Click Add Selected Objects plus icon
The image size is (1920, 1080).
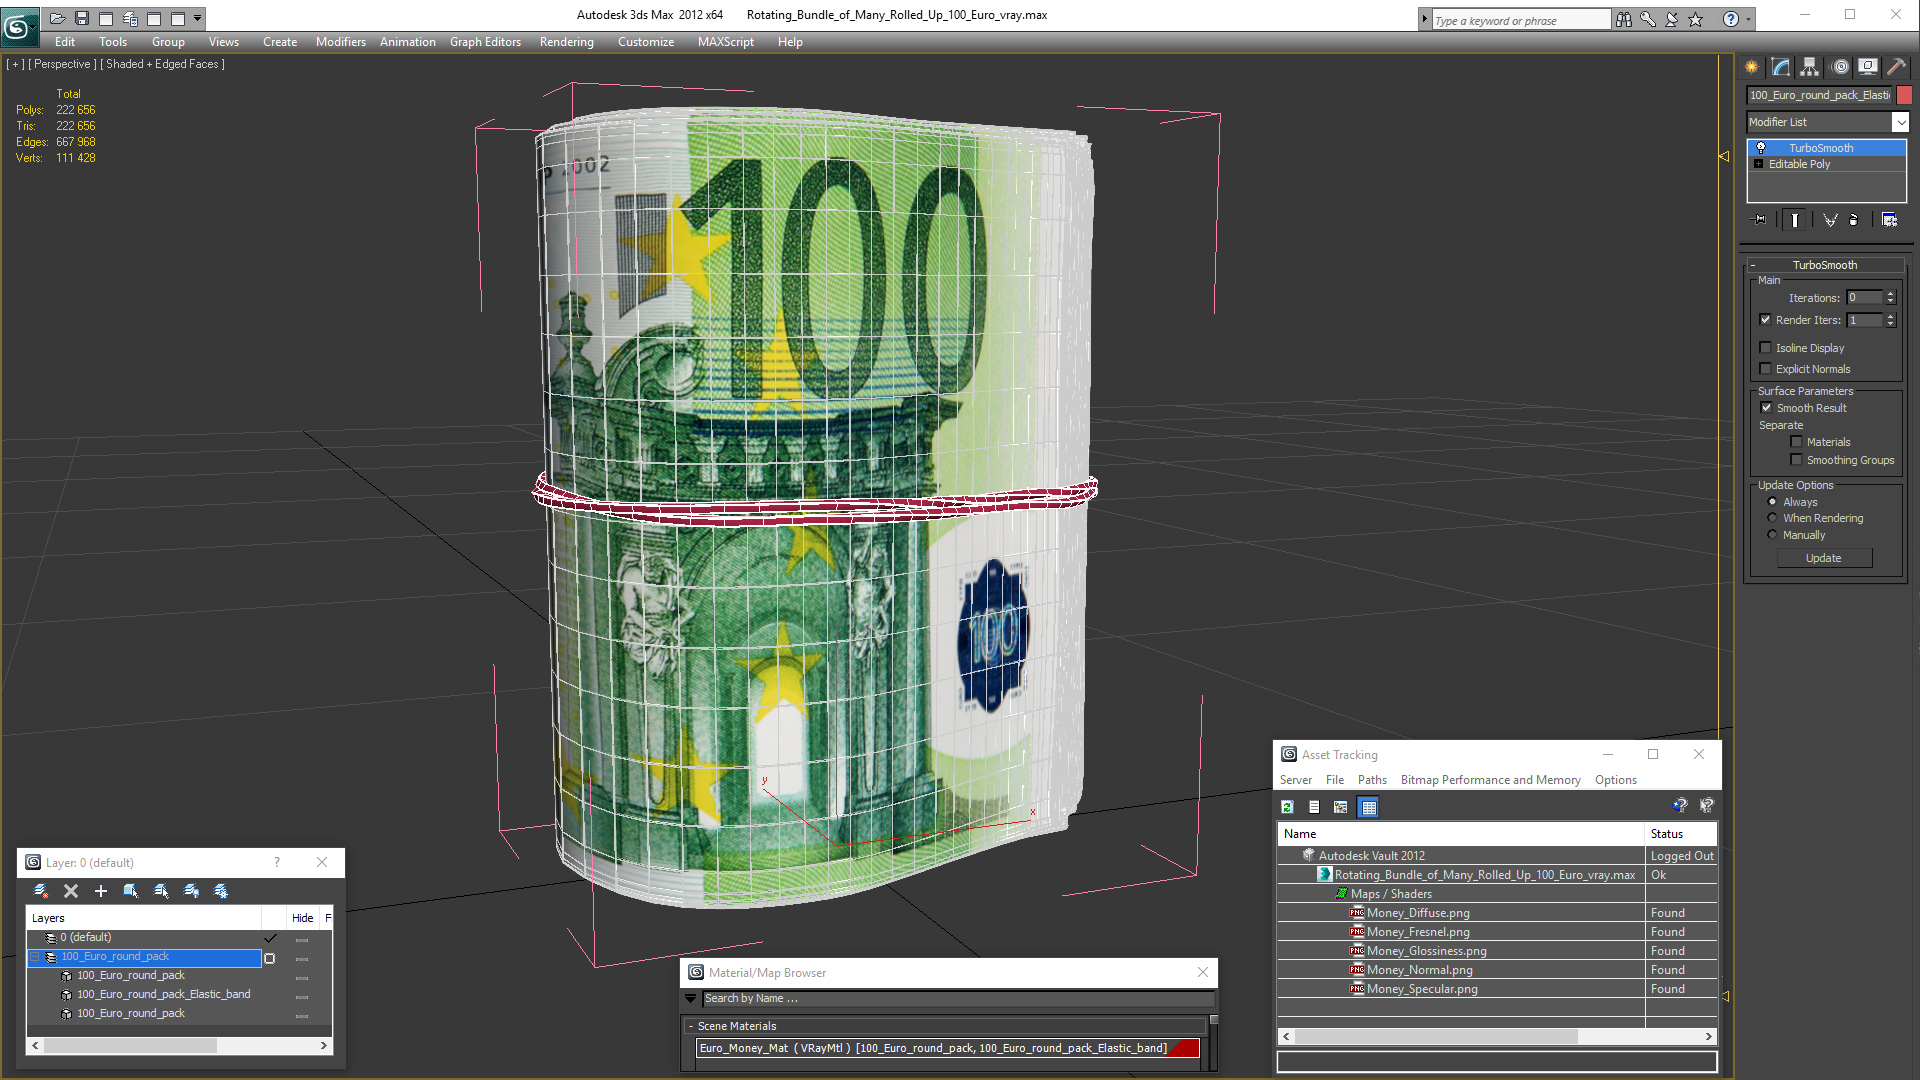click(101, 891)
